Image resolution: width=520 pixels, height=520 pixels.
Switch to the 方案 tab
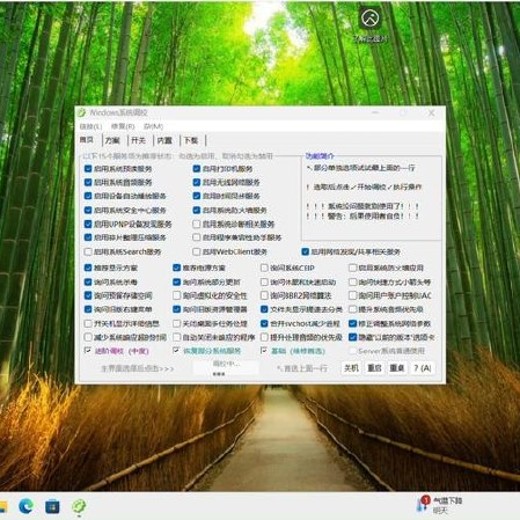(112, 140)
